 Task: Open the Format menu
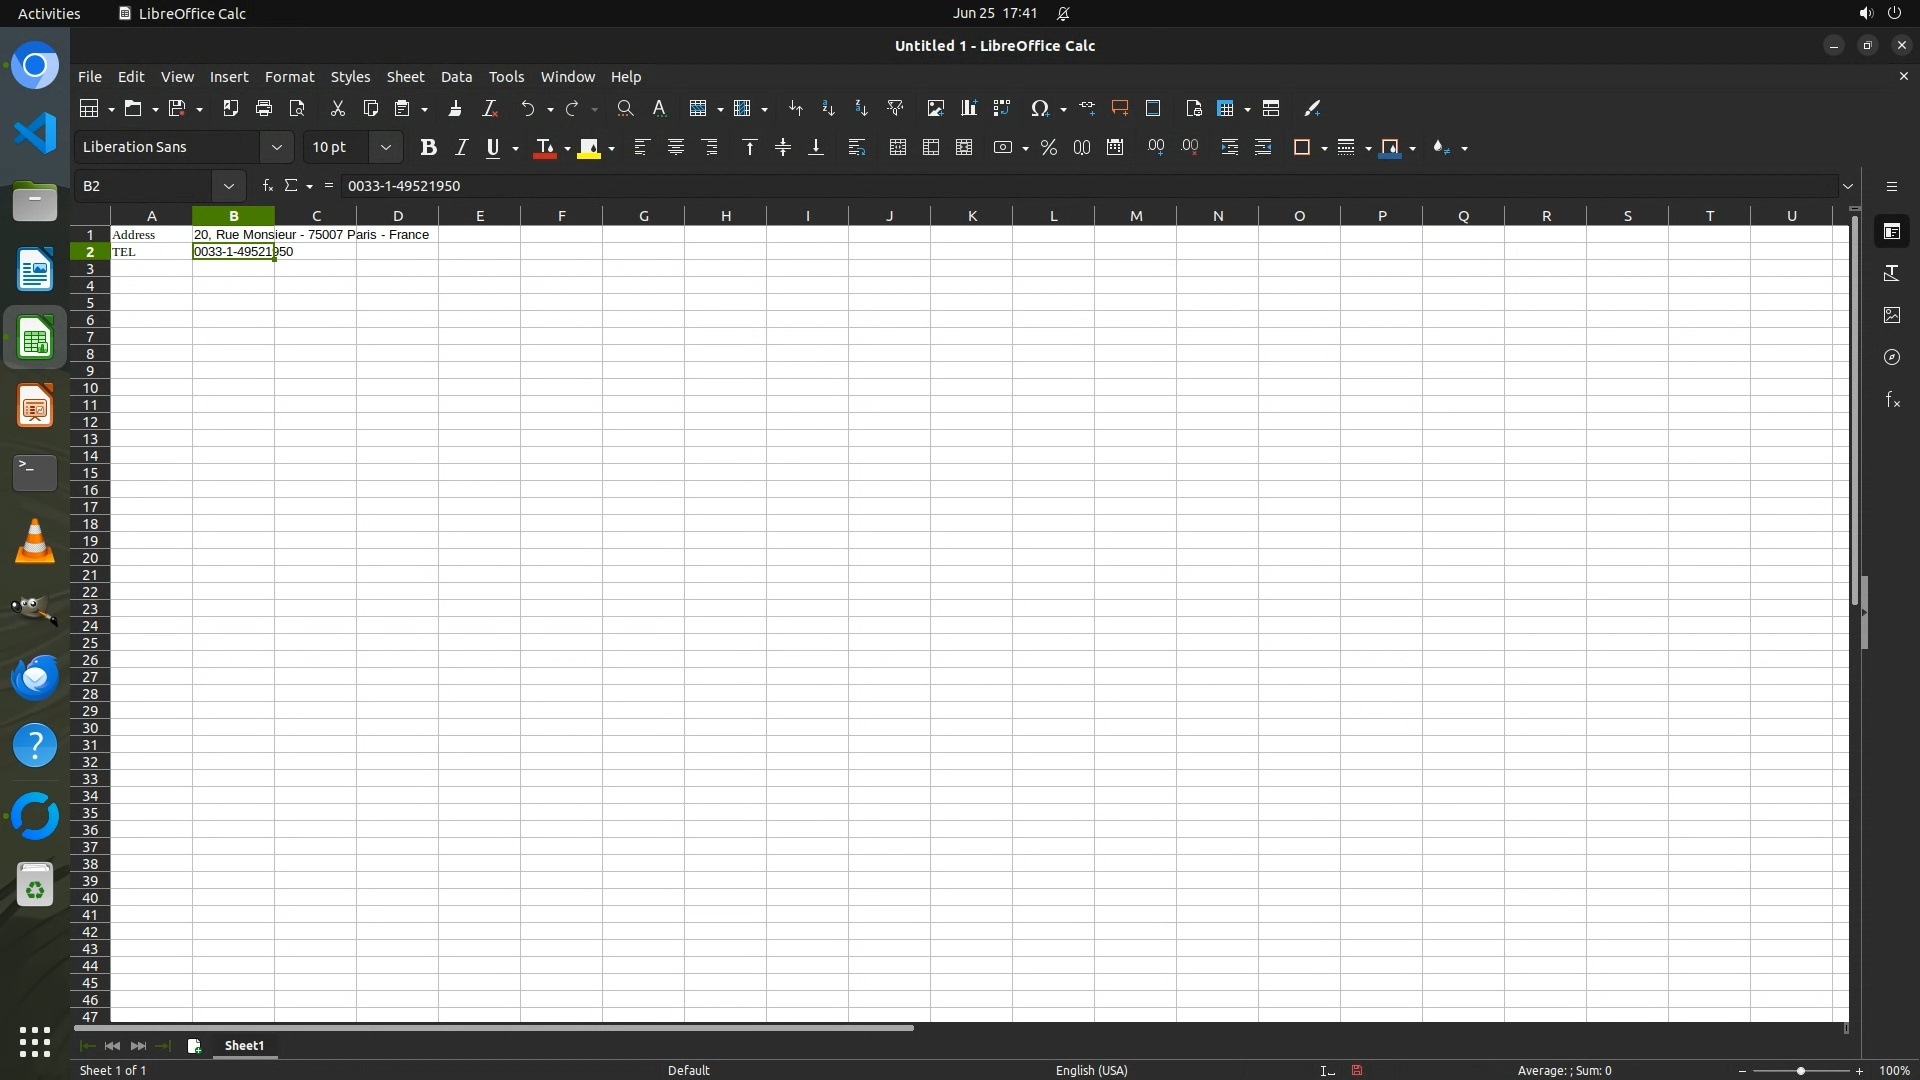[289, 77]
